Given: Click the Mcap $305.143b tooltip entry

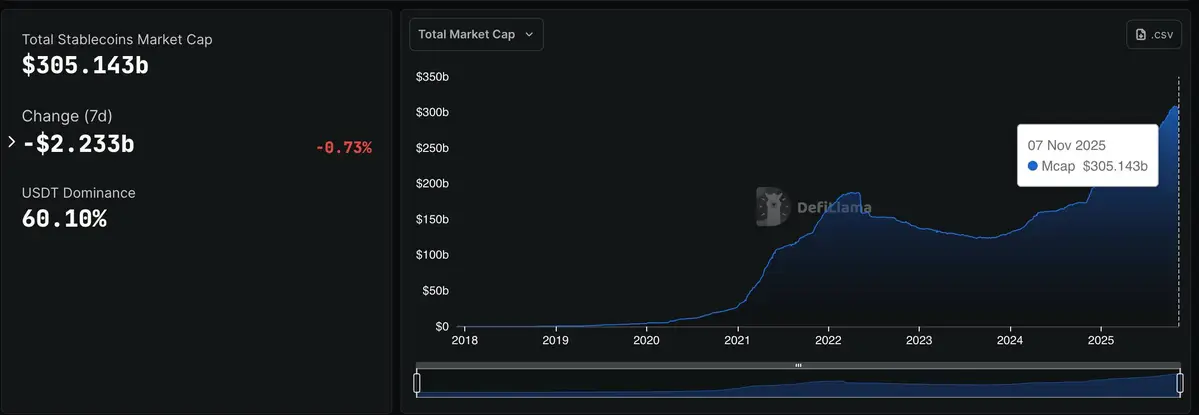Looking at the screenshot, I should (1087, 166).
